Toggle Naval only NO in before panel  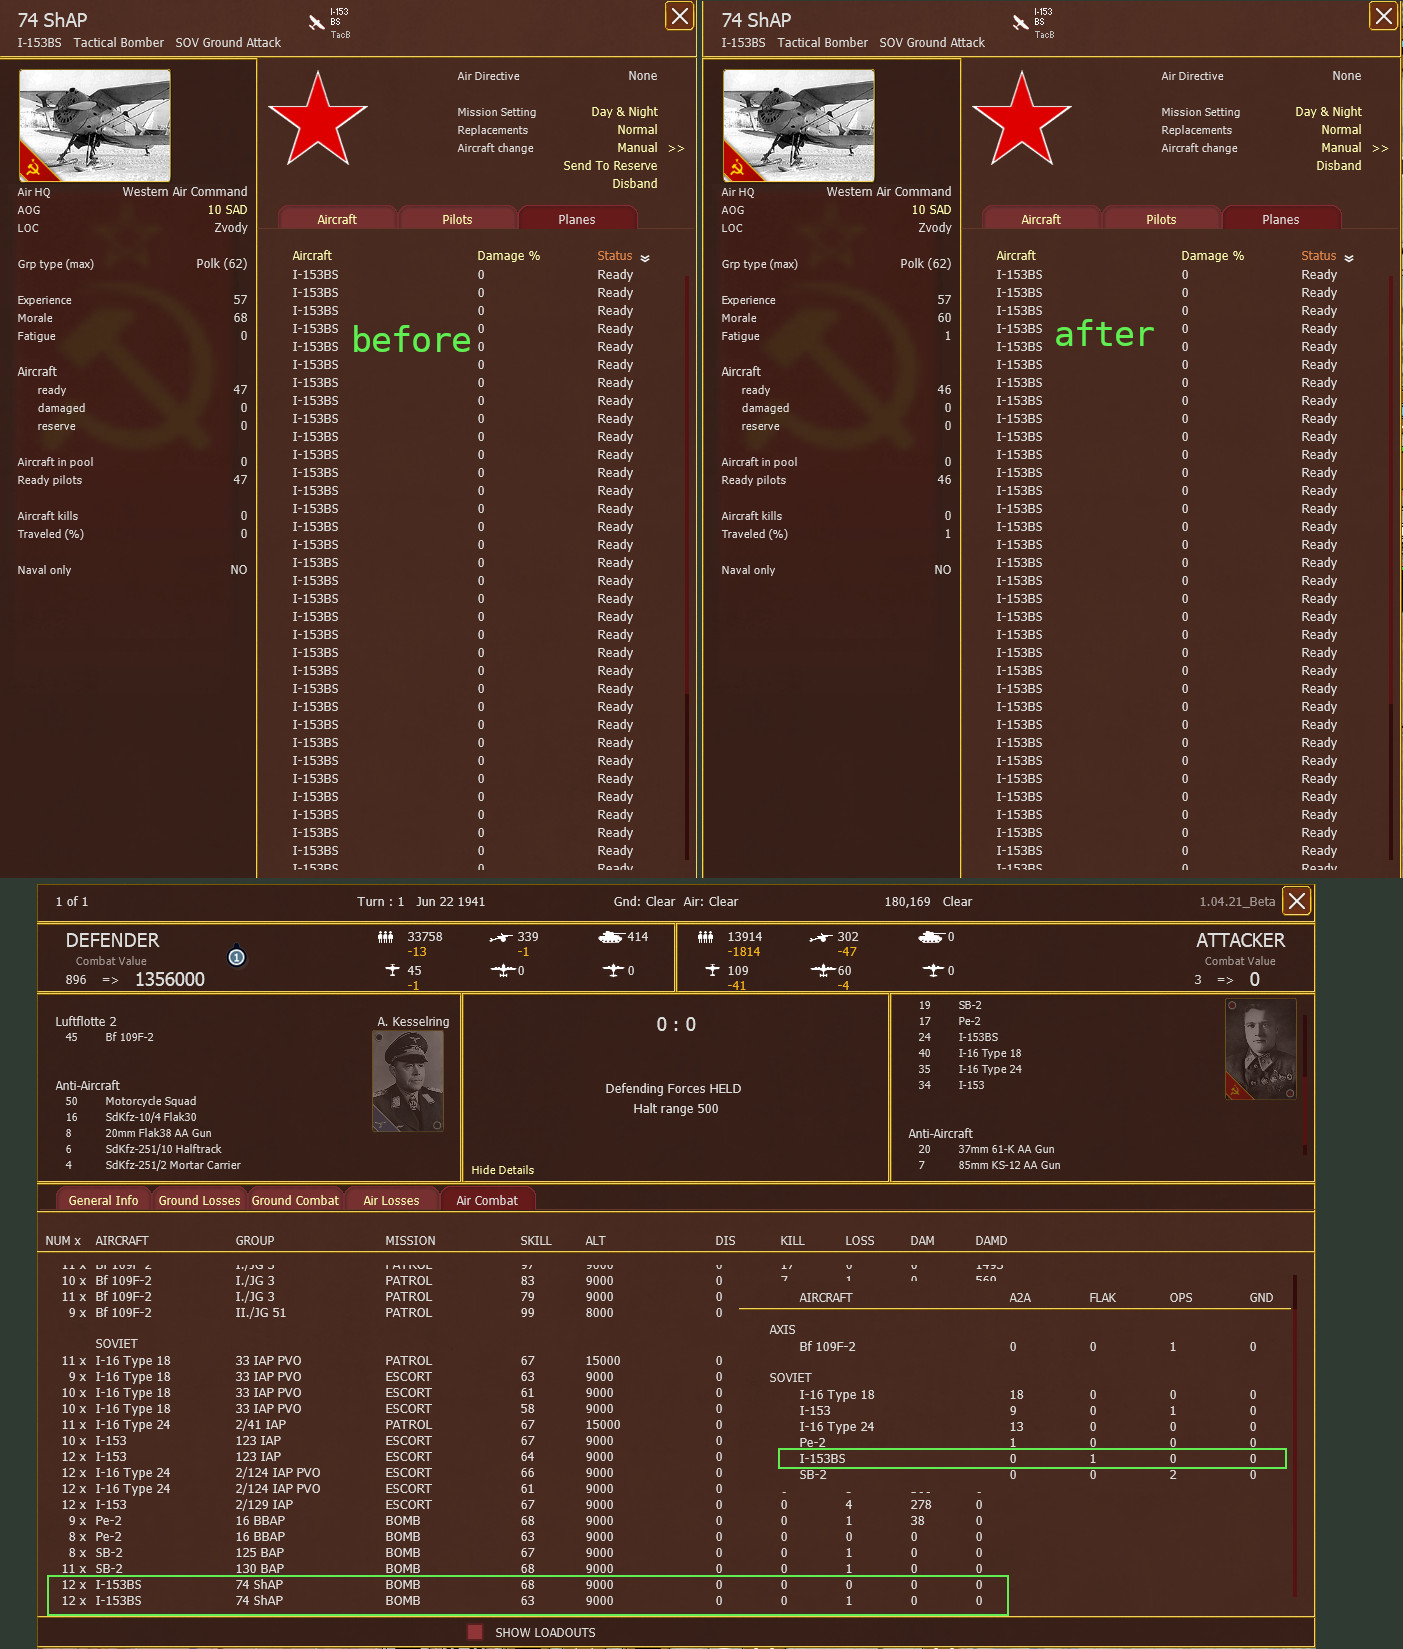(239, 570)
